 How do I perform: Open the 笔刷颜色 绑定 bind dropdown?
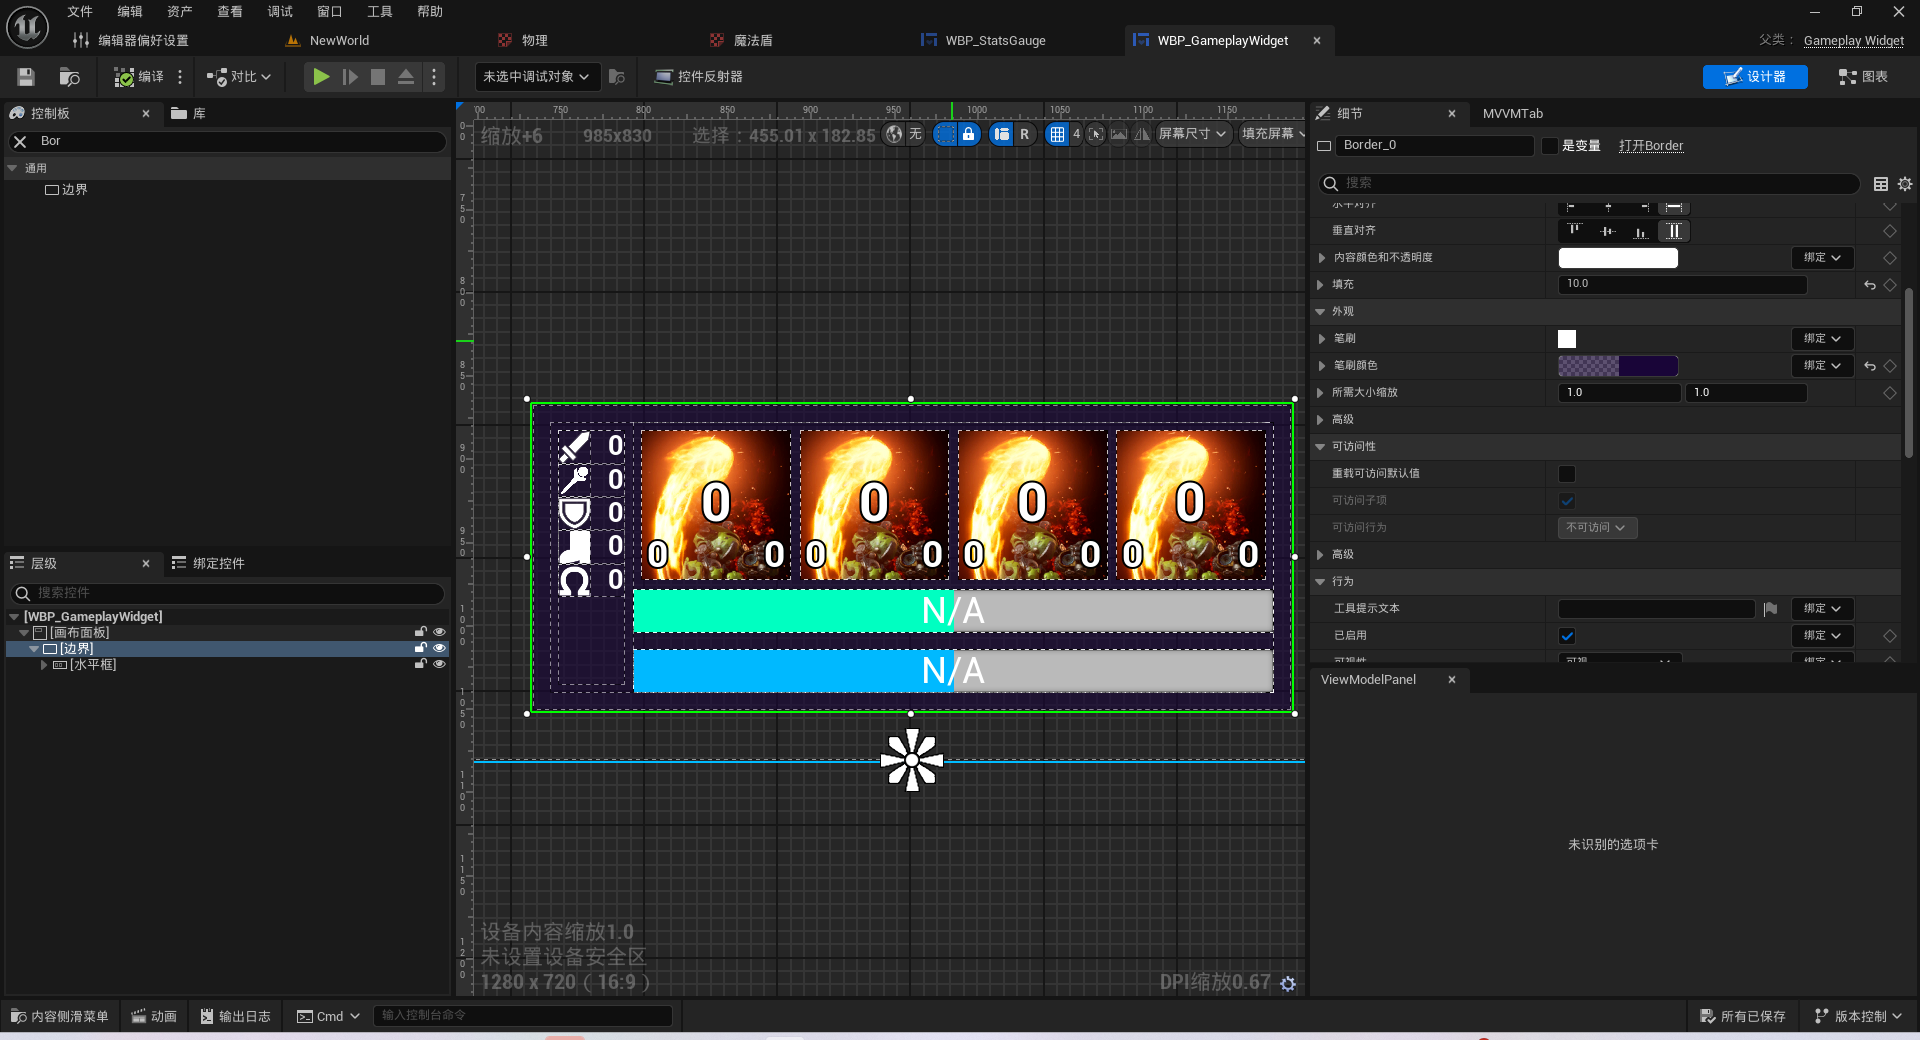pyautogui.click(x=1822, y=366)
